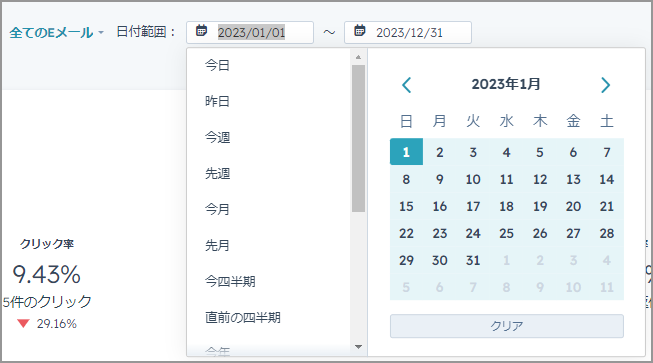The image size is (653, 363).
Task: Choose day 29 in the calendar
Action: coord(406,261)
